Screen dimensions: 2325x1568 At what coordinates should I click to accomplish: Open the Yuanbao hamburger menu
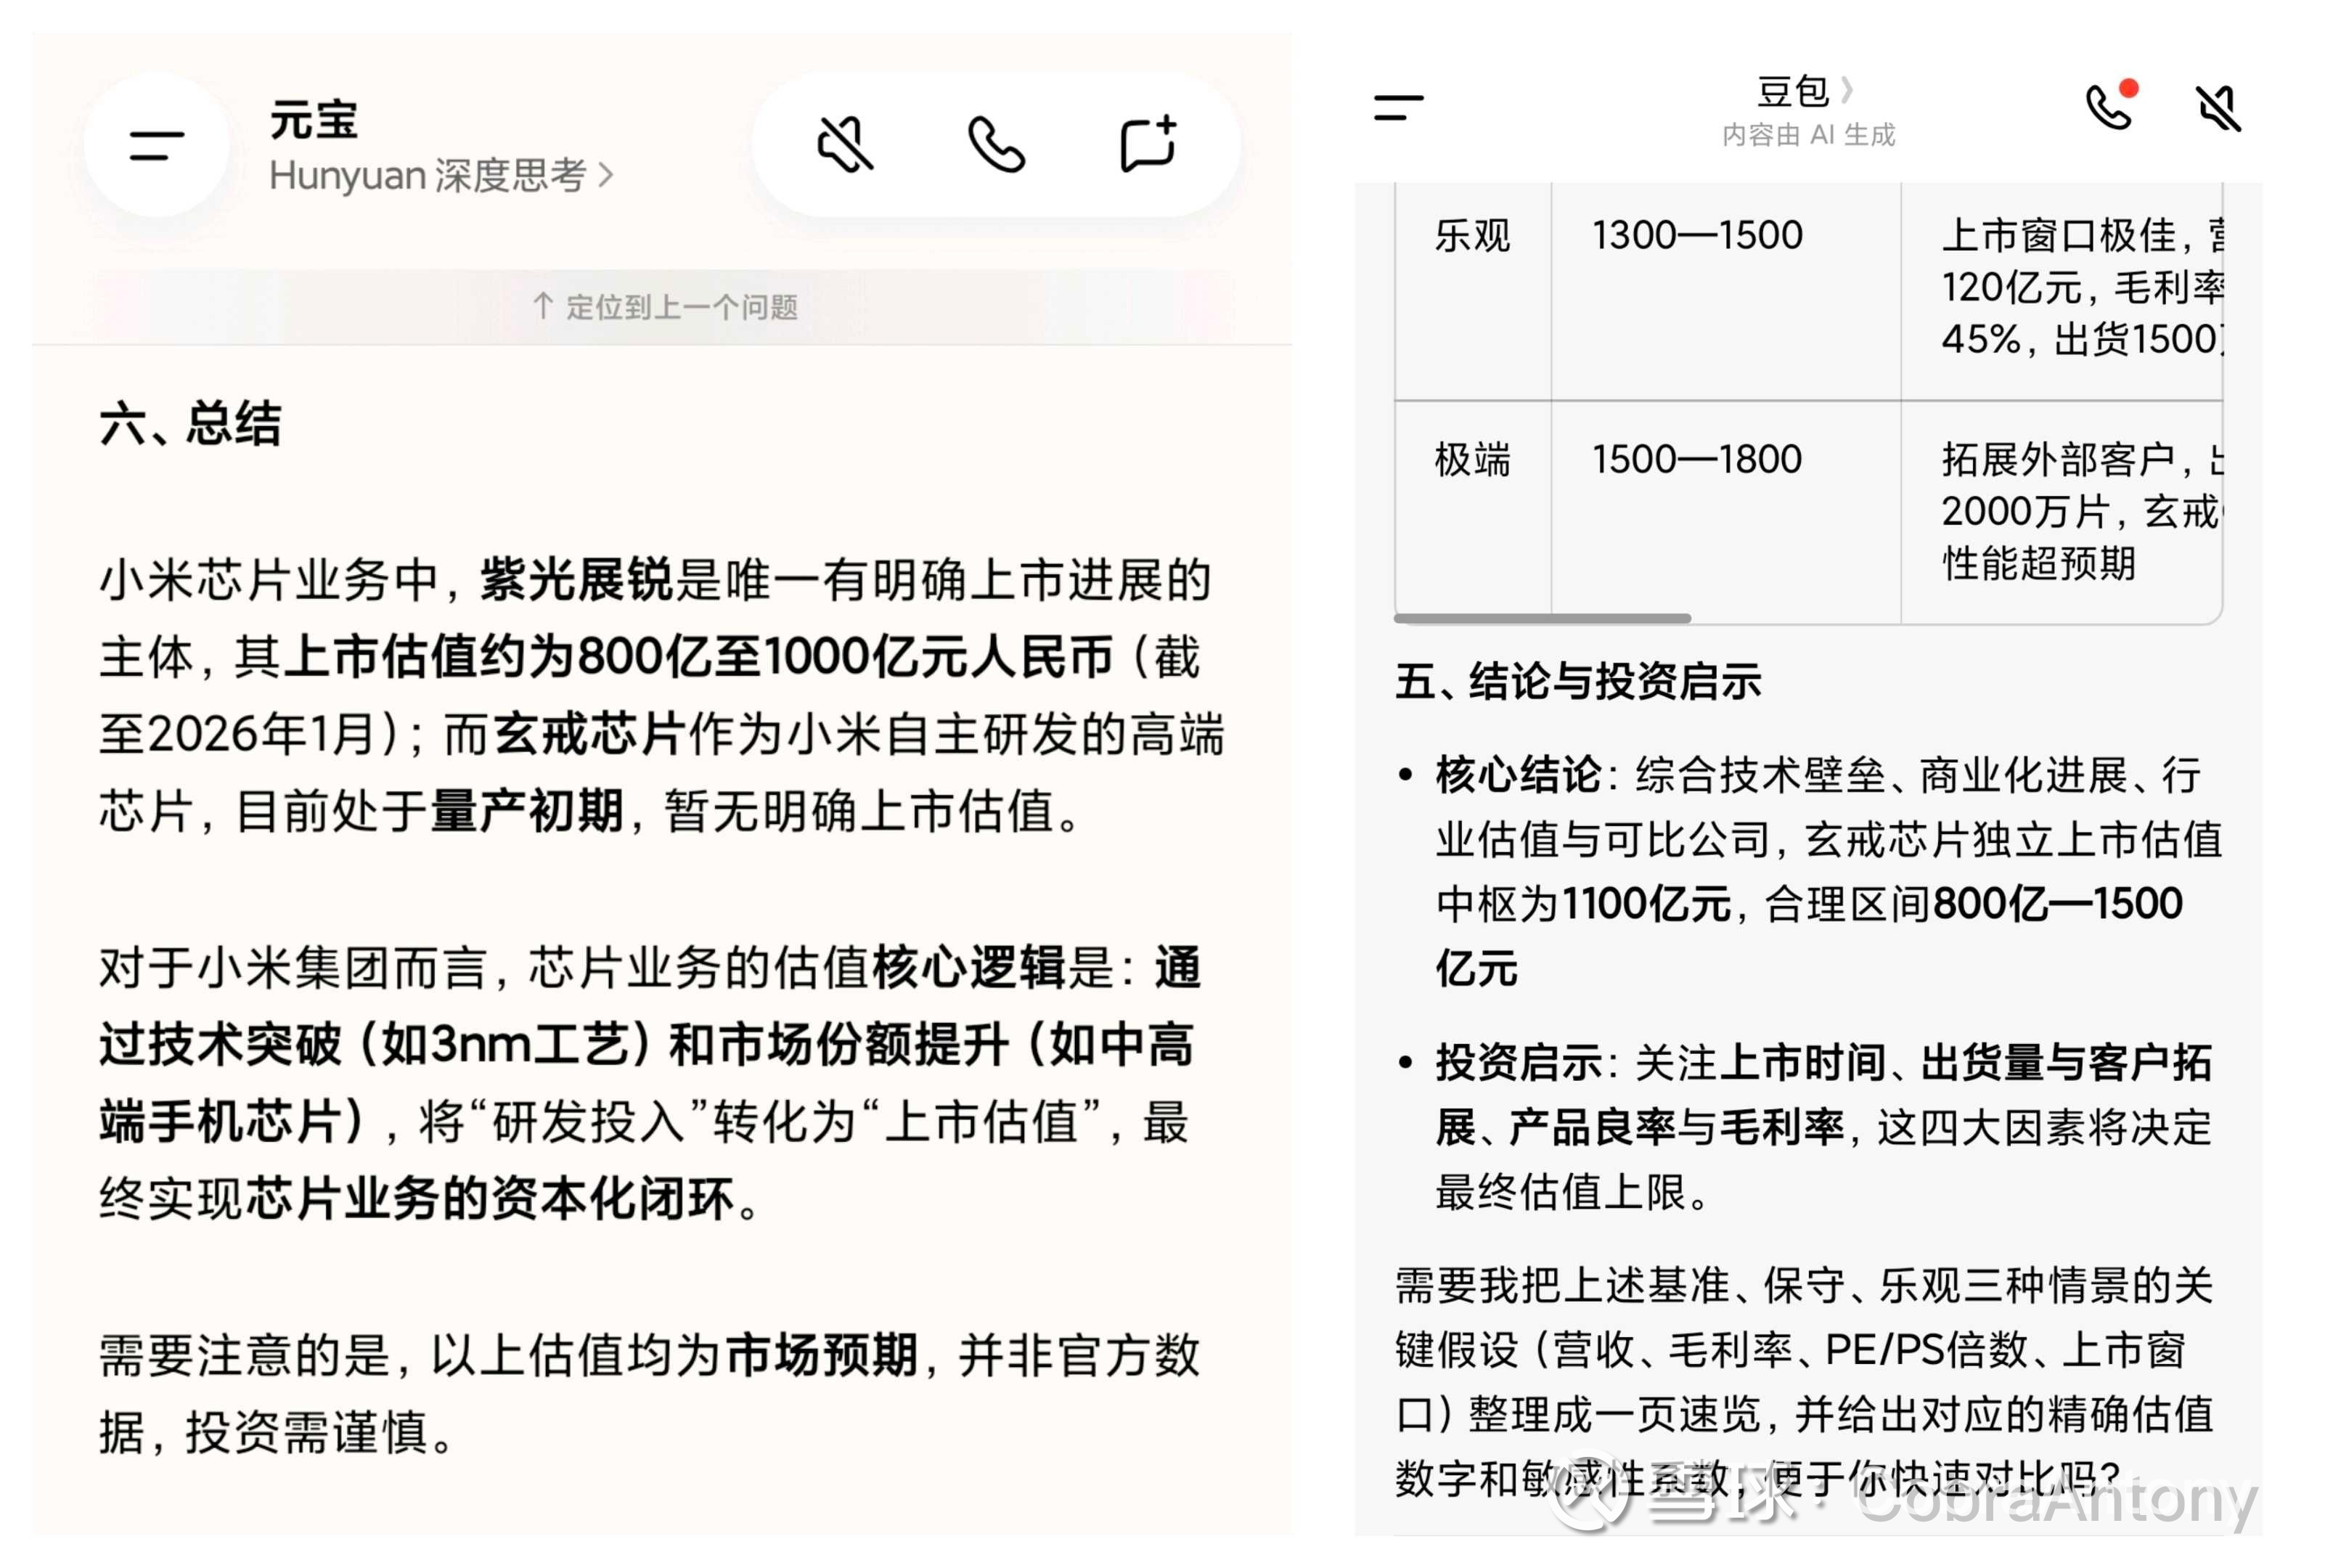[x=156, y=145]
